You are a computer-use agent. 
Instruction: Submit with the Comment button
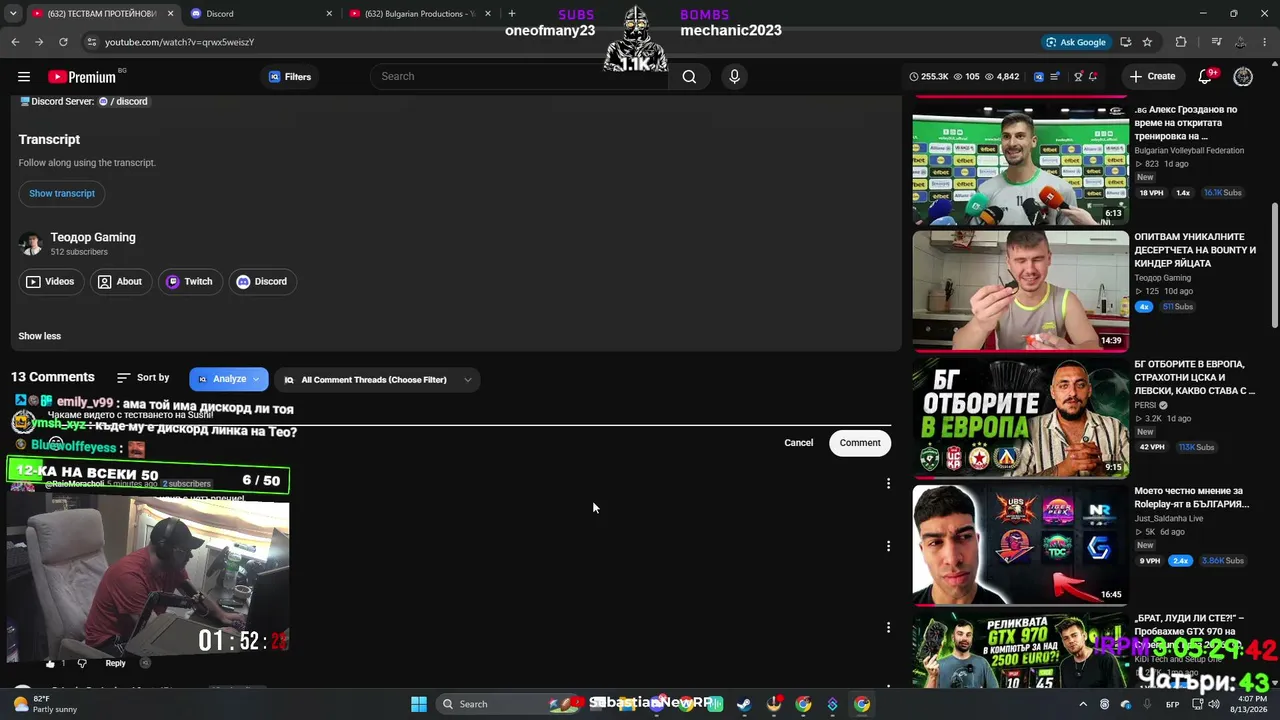click(860, 443)
